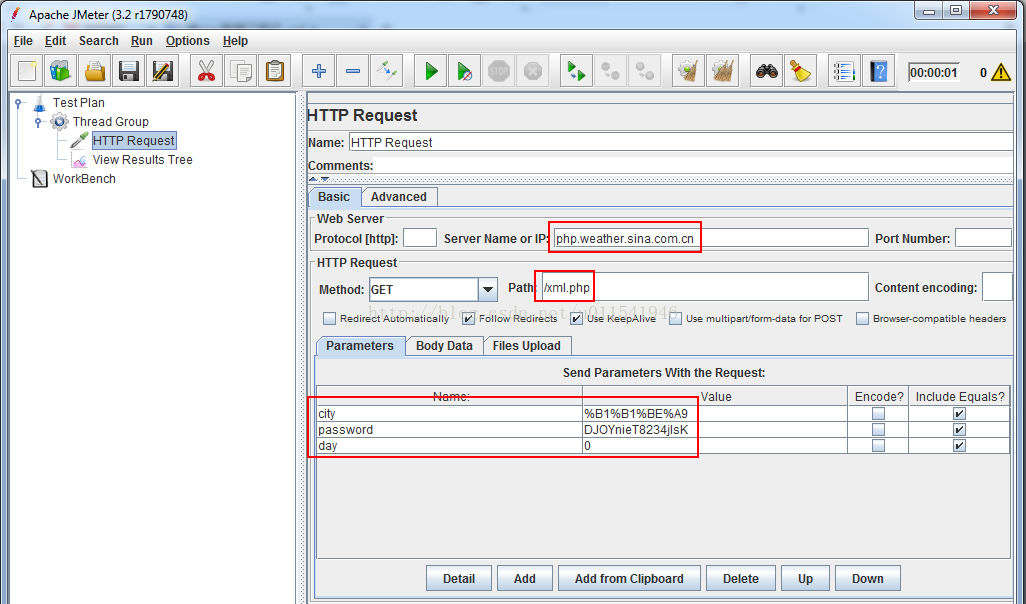The width and height of the screenshot is (1026, 604).
Task: Open the Method GET dropdown
Action: tap(487, 289)
